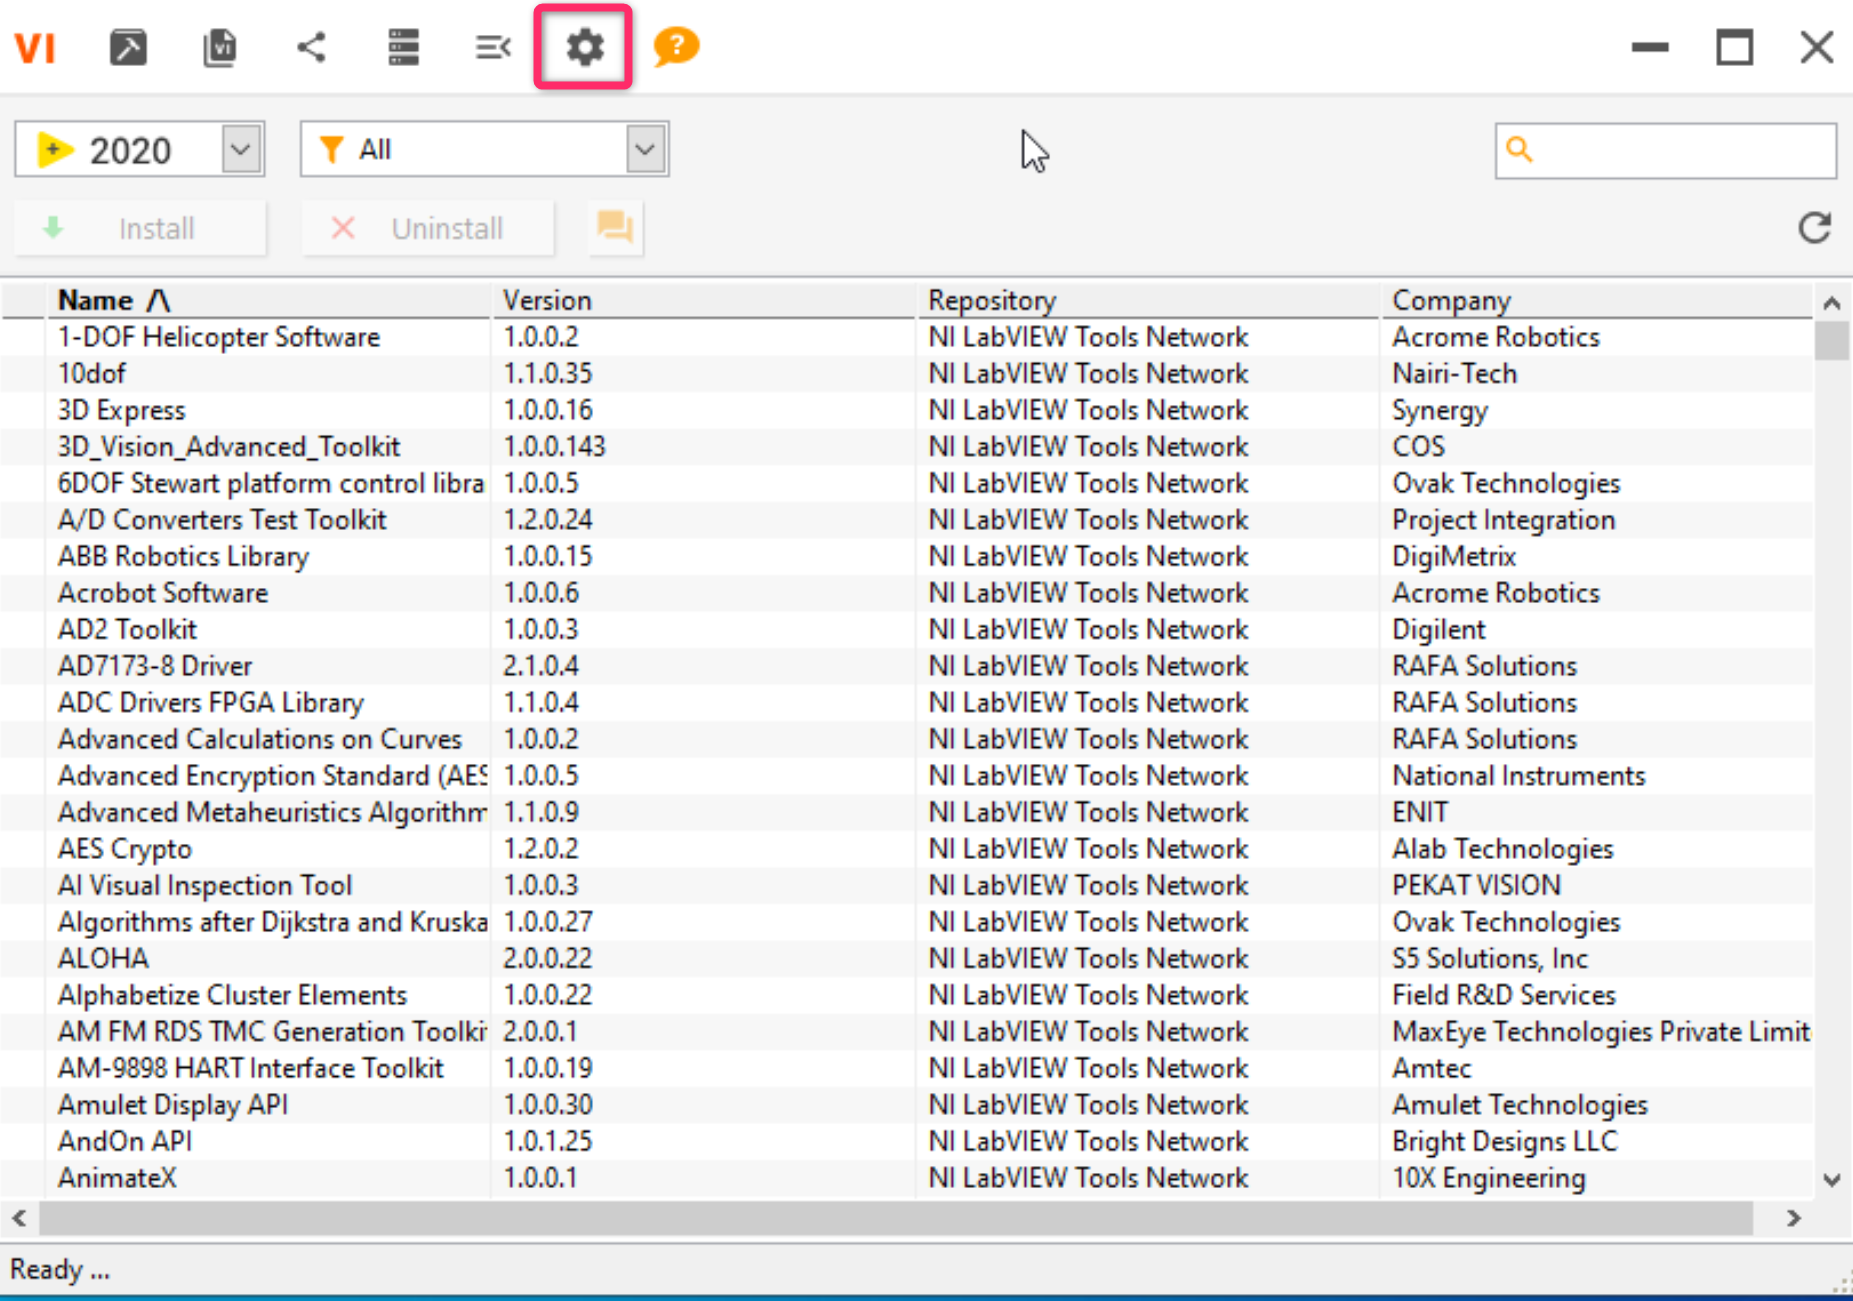Sort by the Name column header

(x=268, y=300)
